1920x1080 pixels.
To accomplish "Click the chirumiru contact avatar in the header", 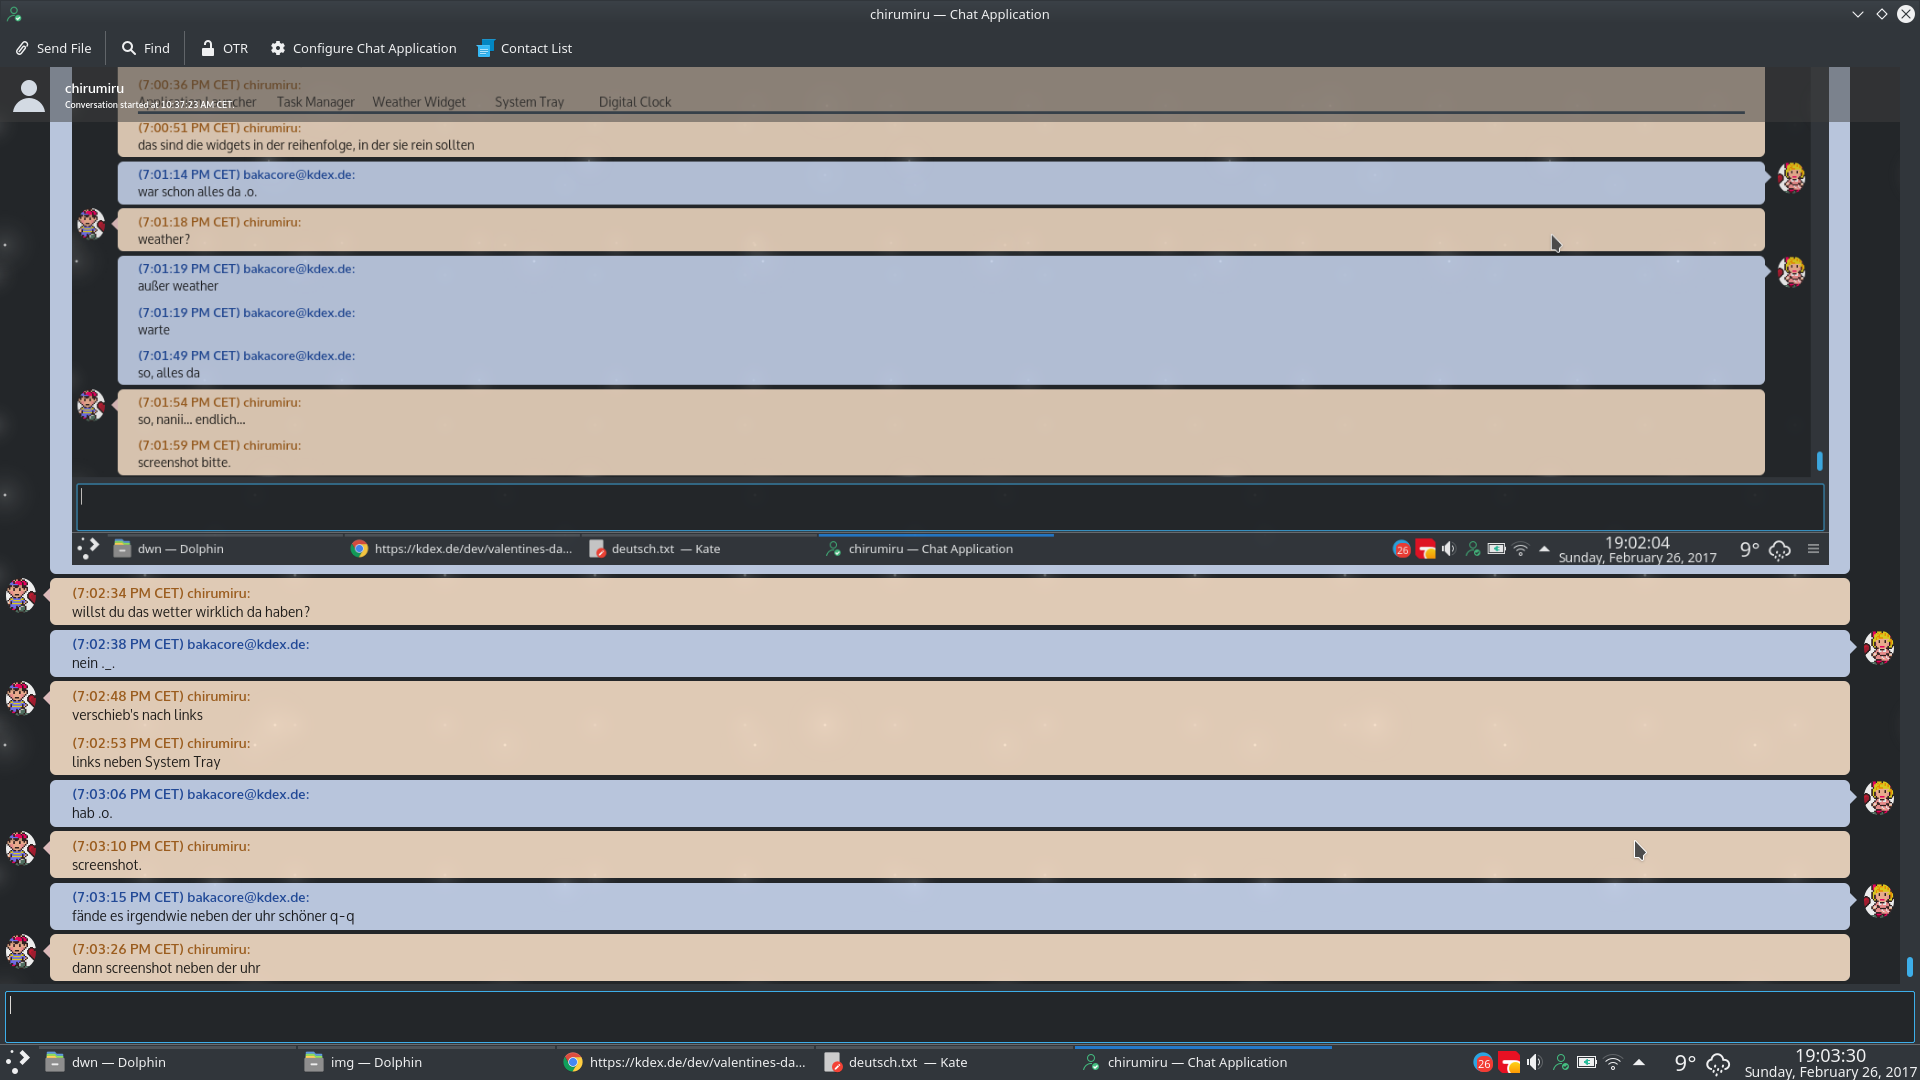I will pyautogui.click(x=28, y=96).
